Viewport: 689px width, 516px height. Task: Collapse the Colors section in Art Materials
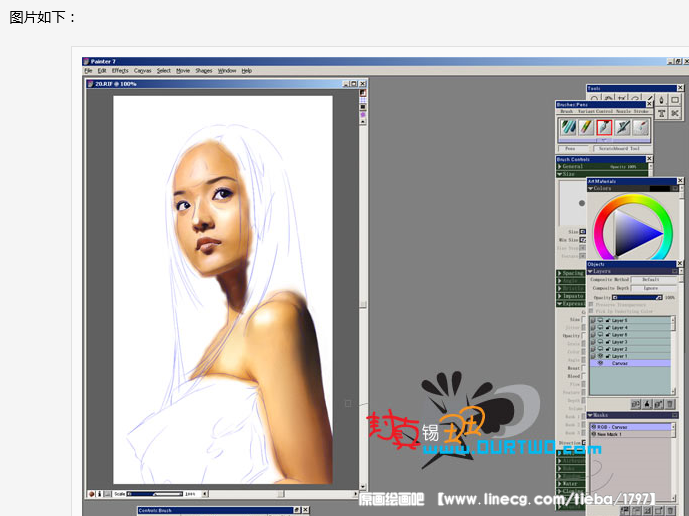click(591, 188)
